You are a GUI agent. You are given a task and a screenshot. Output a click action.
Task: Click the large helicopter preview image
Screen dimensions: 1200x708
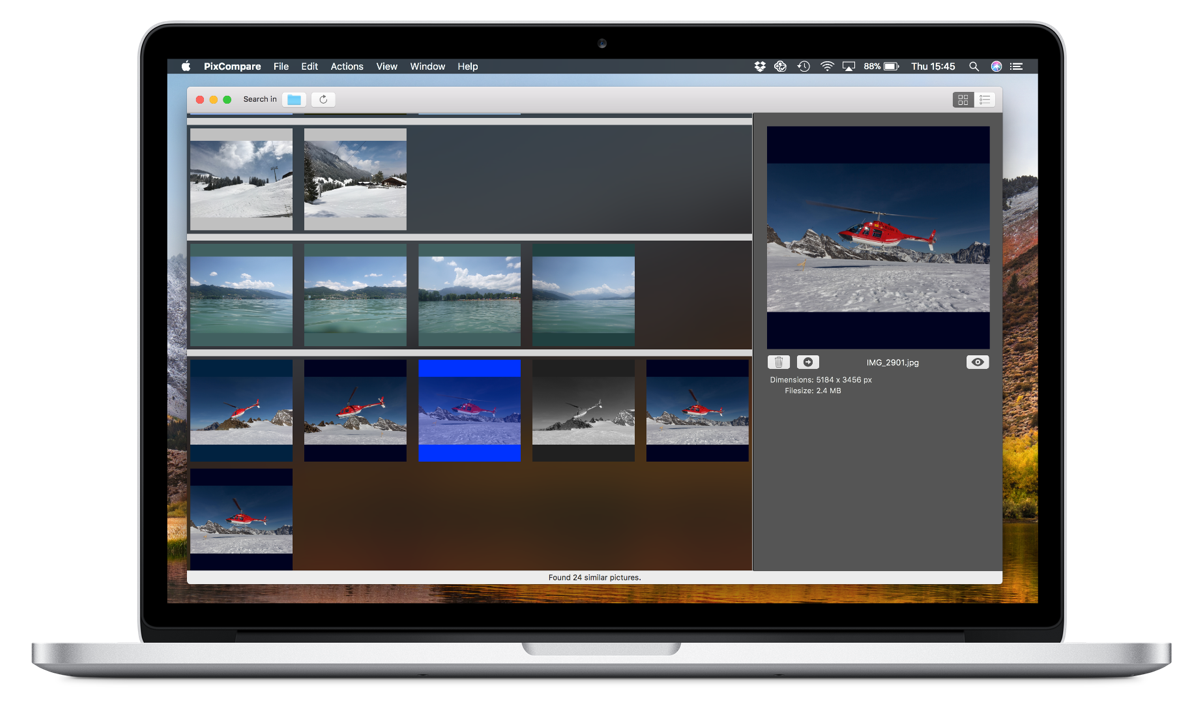[x=878, y=237]
